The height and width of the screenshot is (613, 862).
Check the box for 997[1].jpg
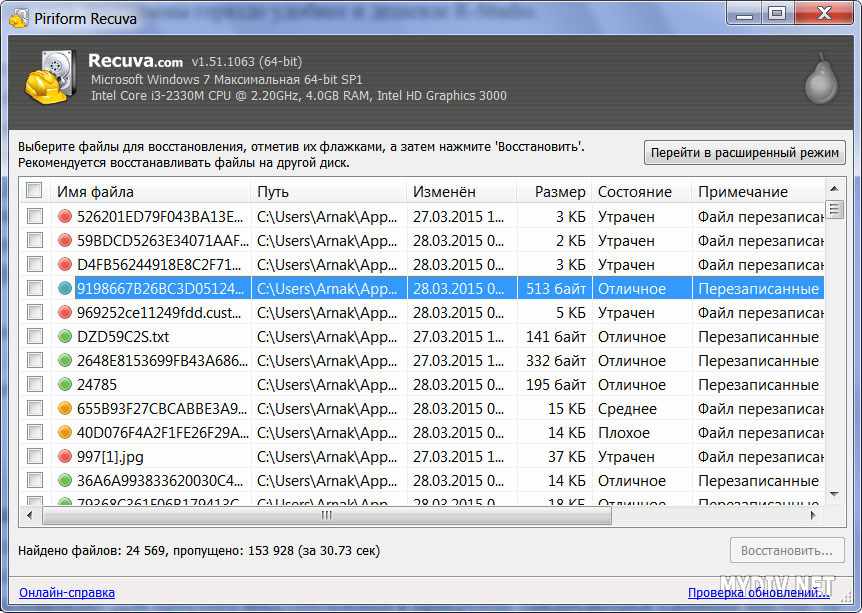tap(35, 456)
